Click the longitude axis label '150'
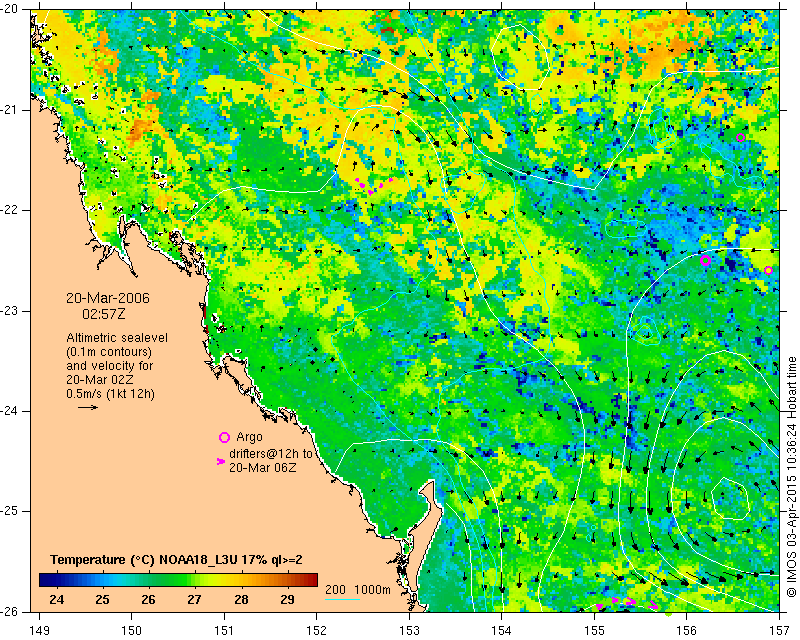The image size is (800, 640). coord(131,630)
